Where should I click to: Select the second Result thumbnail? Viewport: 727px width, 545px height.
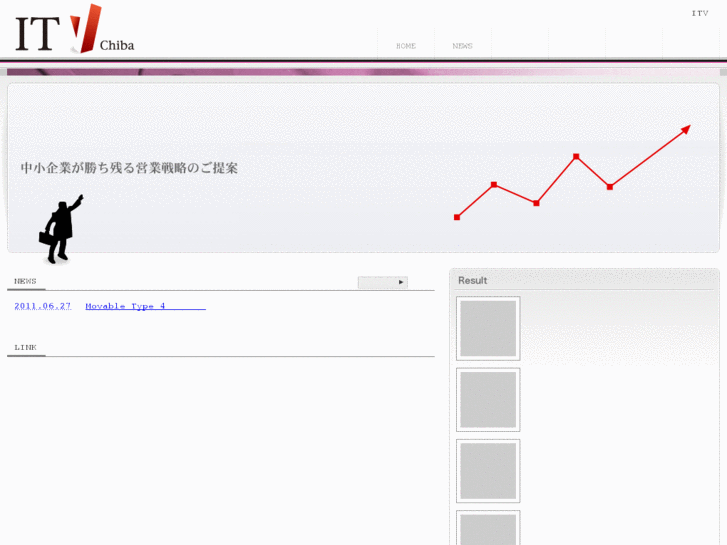pyautogui.click(x=488, y=400)
